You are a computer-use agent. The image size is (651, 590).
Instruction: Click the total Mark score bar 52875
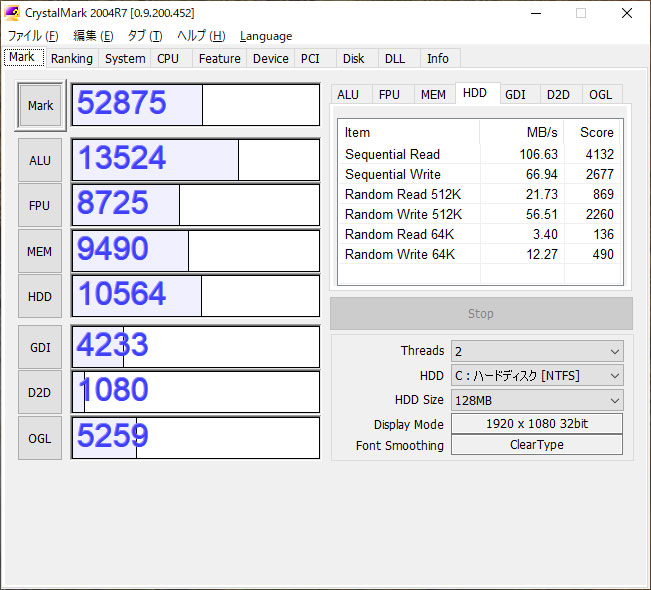(196, 105)
